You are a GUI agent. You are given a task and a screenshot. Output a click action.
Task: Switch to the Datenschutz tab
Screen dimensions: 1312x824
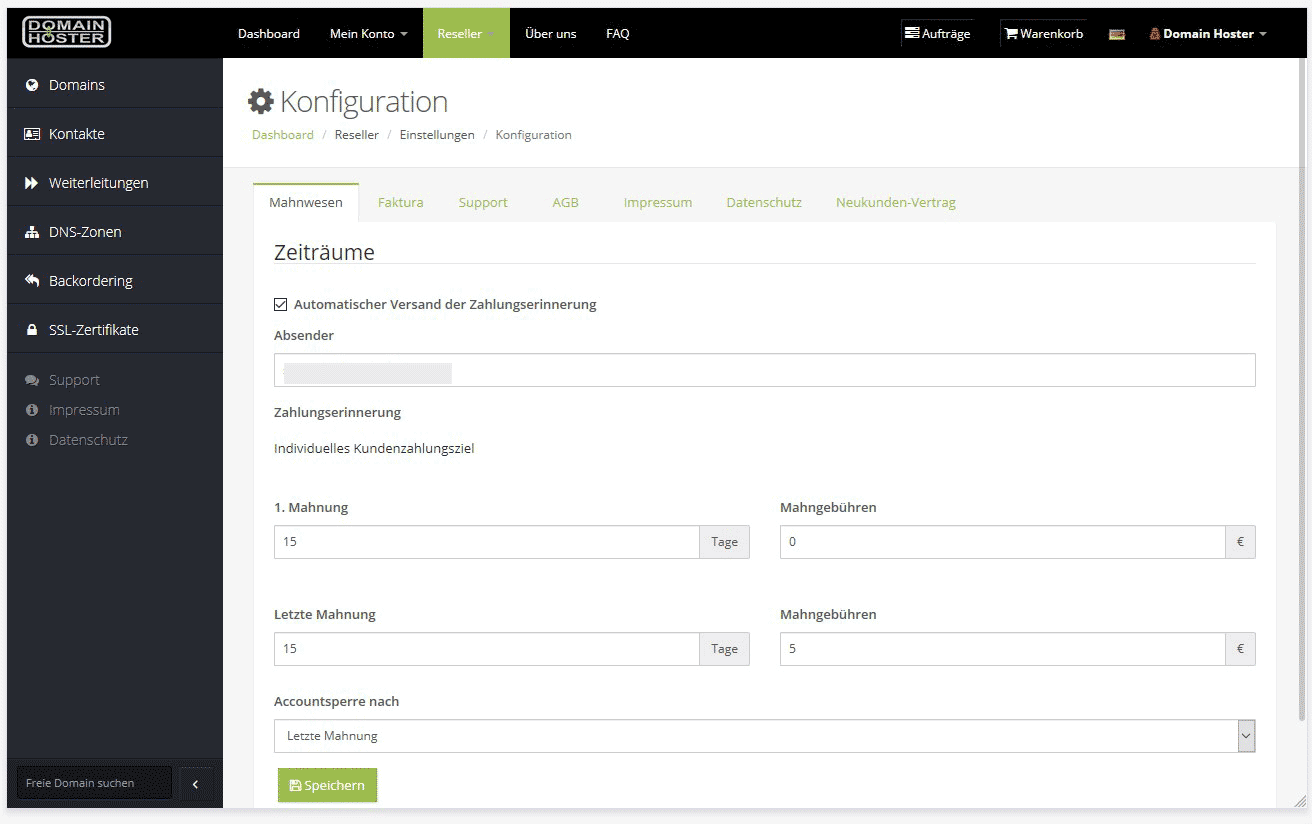(764, 202)
